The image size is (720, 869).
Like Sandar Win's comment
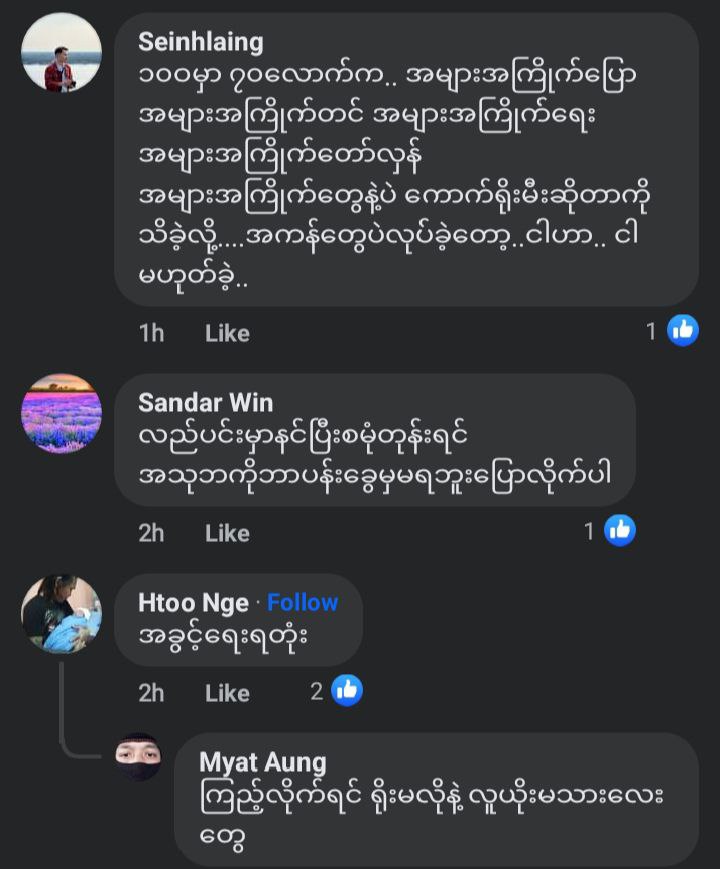click(227, 533)
